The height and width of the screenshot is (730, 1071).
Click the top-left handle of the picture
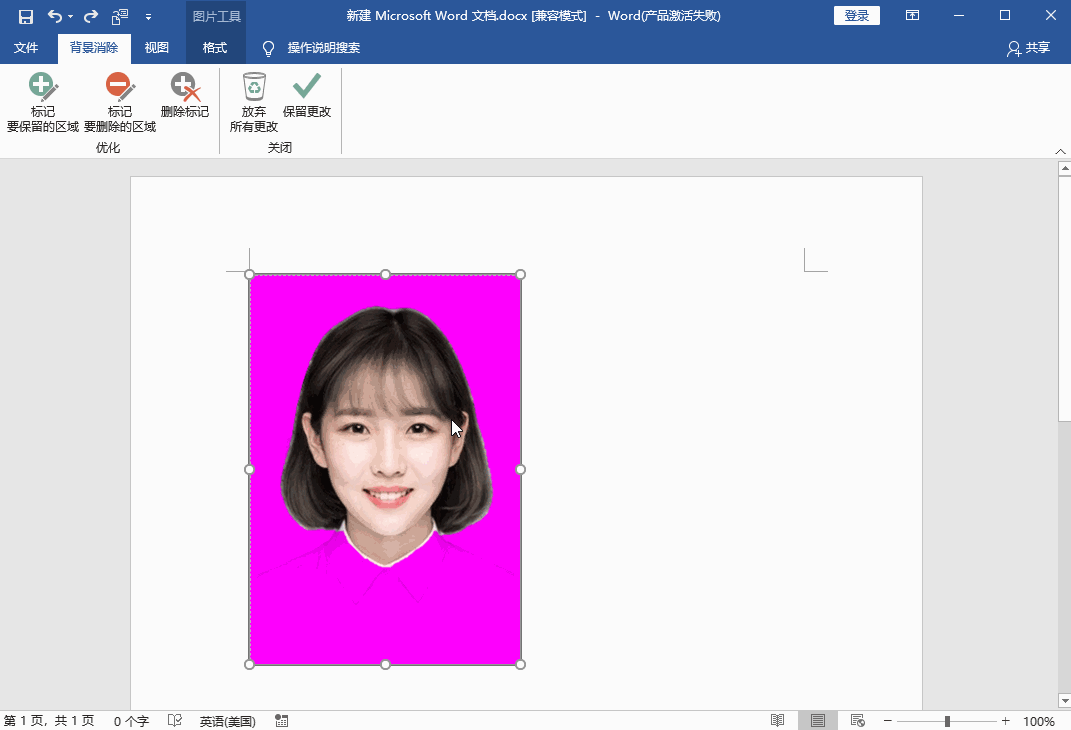(x=249, y=275)
